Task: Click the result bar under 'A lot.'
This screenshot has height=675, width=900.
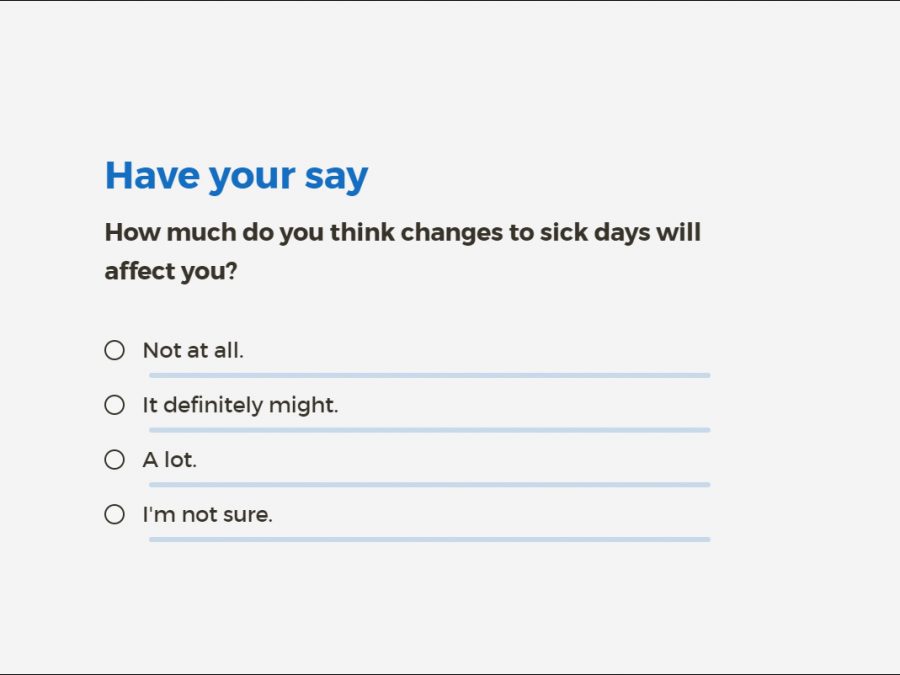Action: 429,485
